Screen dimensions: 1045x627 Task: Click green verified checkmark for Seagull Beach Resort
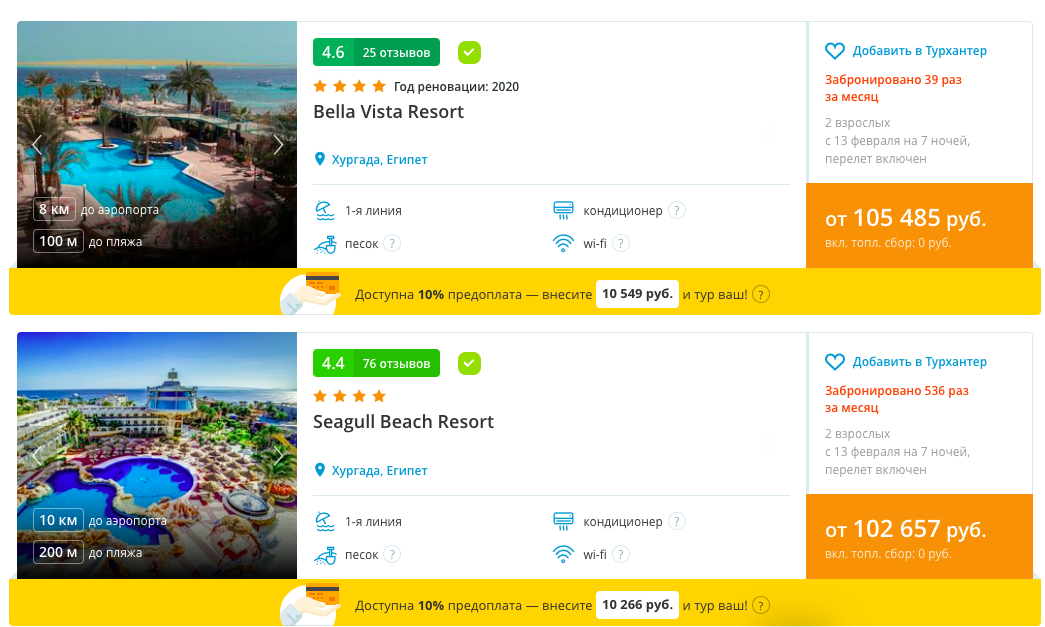[469, 363]
